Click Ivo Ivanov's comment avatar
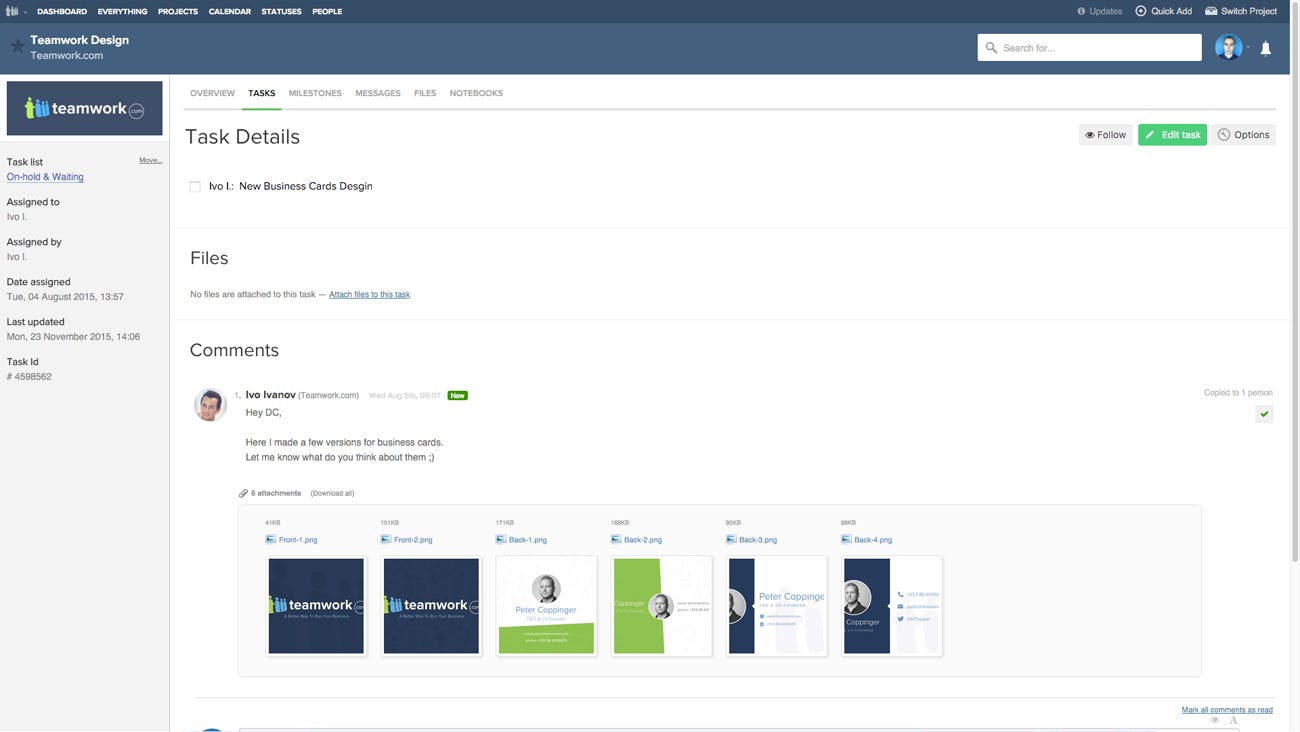 (x=210, y=404)
